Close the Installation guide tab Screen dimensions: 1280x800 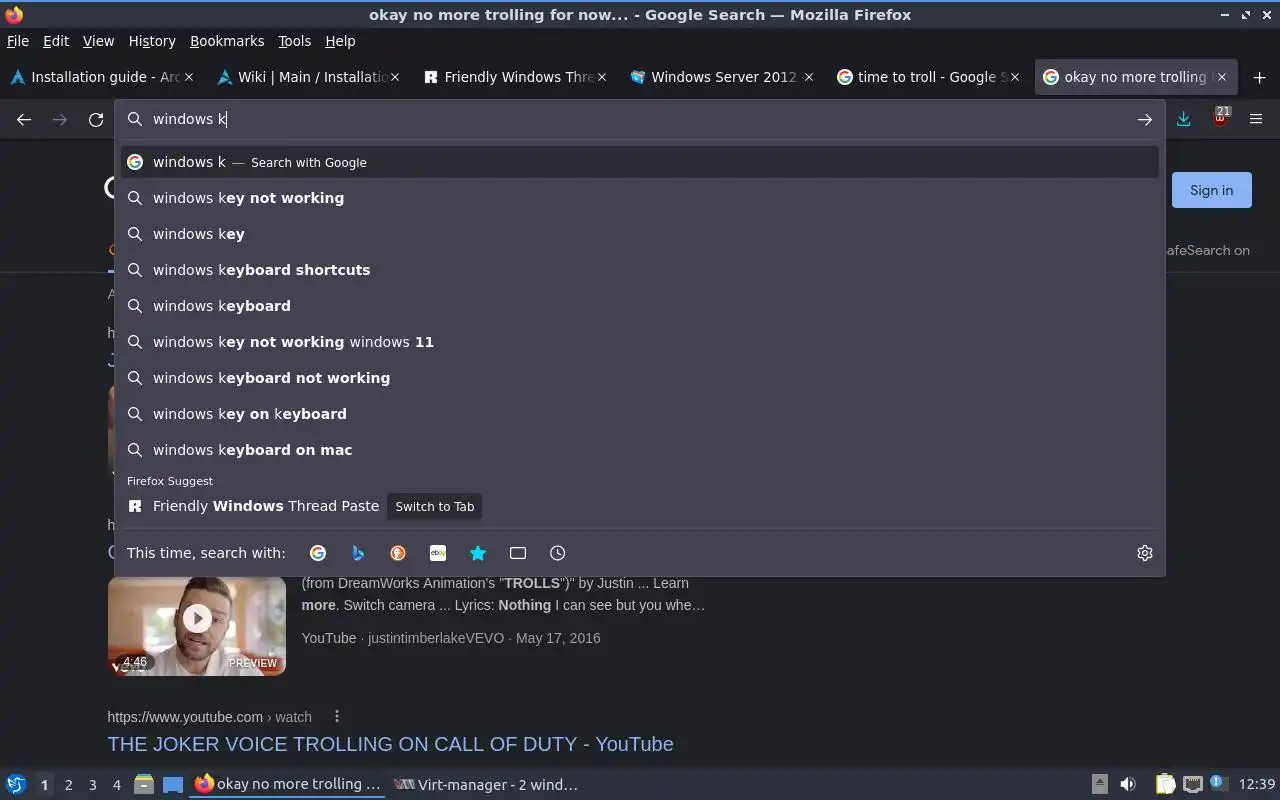click(x=189, y=77)
